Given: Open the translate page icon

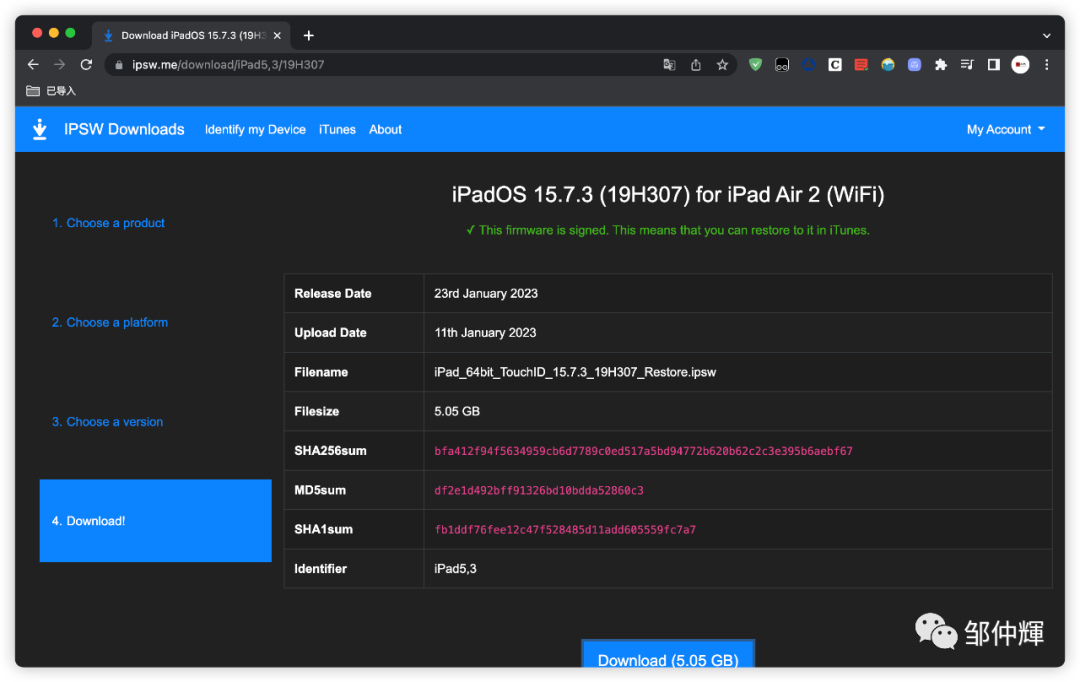Looking at the screenshot, I should click(669, 65).
